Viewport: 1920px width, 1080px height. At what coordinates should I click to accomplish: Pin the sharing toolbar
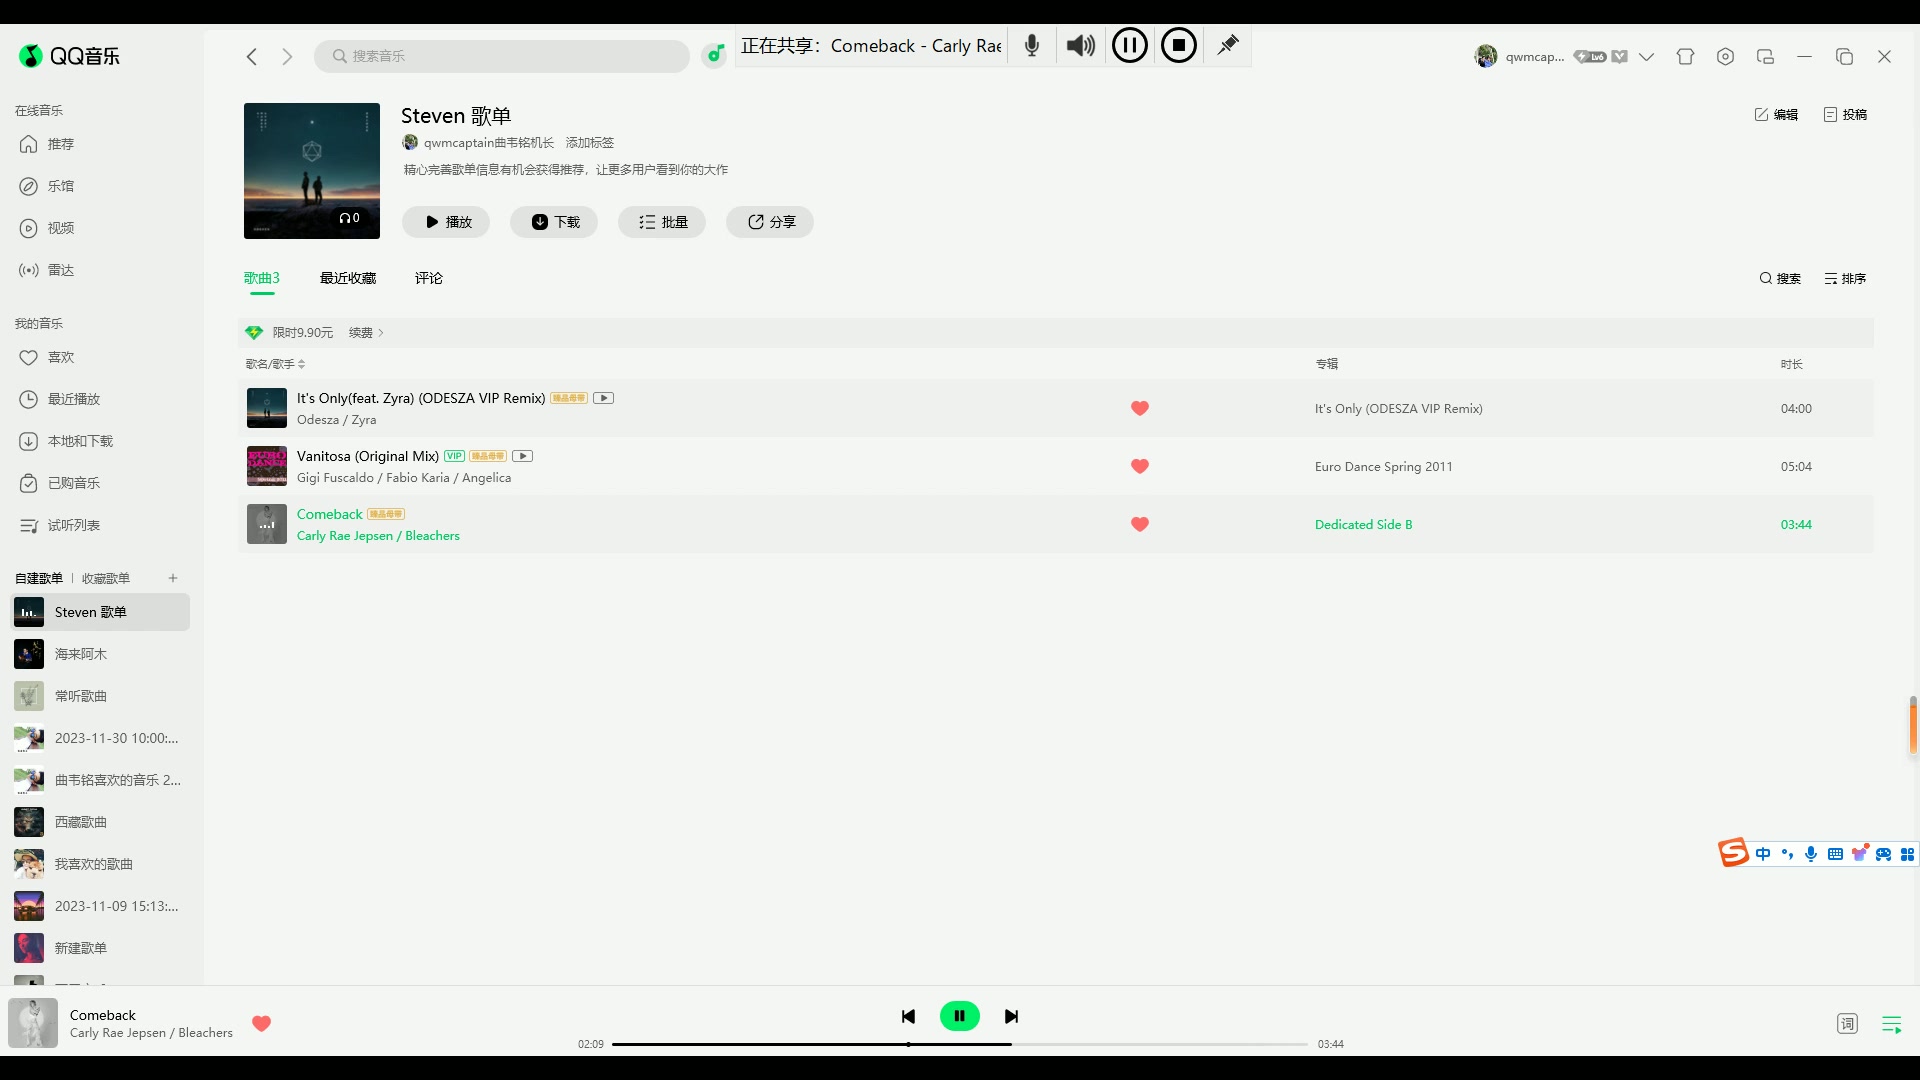(1227, 46)
